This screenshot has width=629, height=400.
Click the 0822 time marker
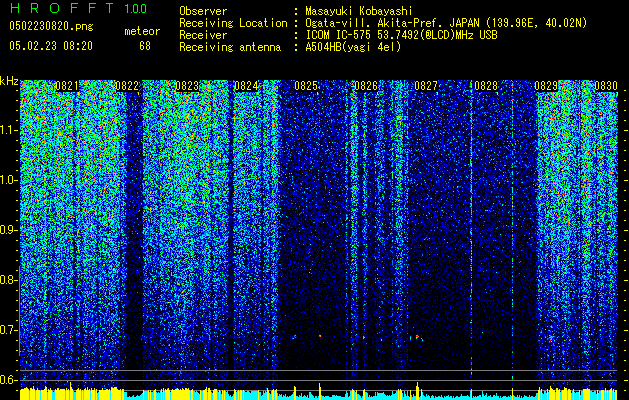127,86
